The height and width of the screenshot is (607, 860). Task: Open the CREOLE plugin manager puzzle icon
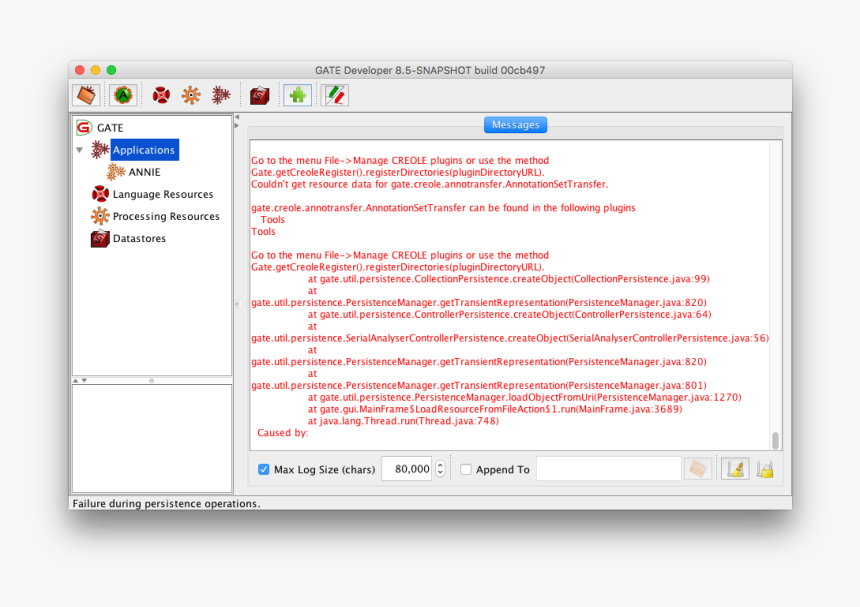(296, 95)
